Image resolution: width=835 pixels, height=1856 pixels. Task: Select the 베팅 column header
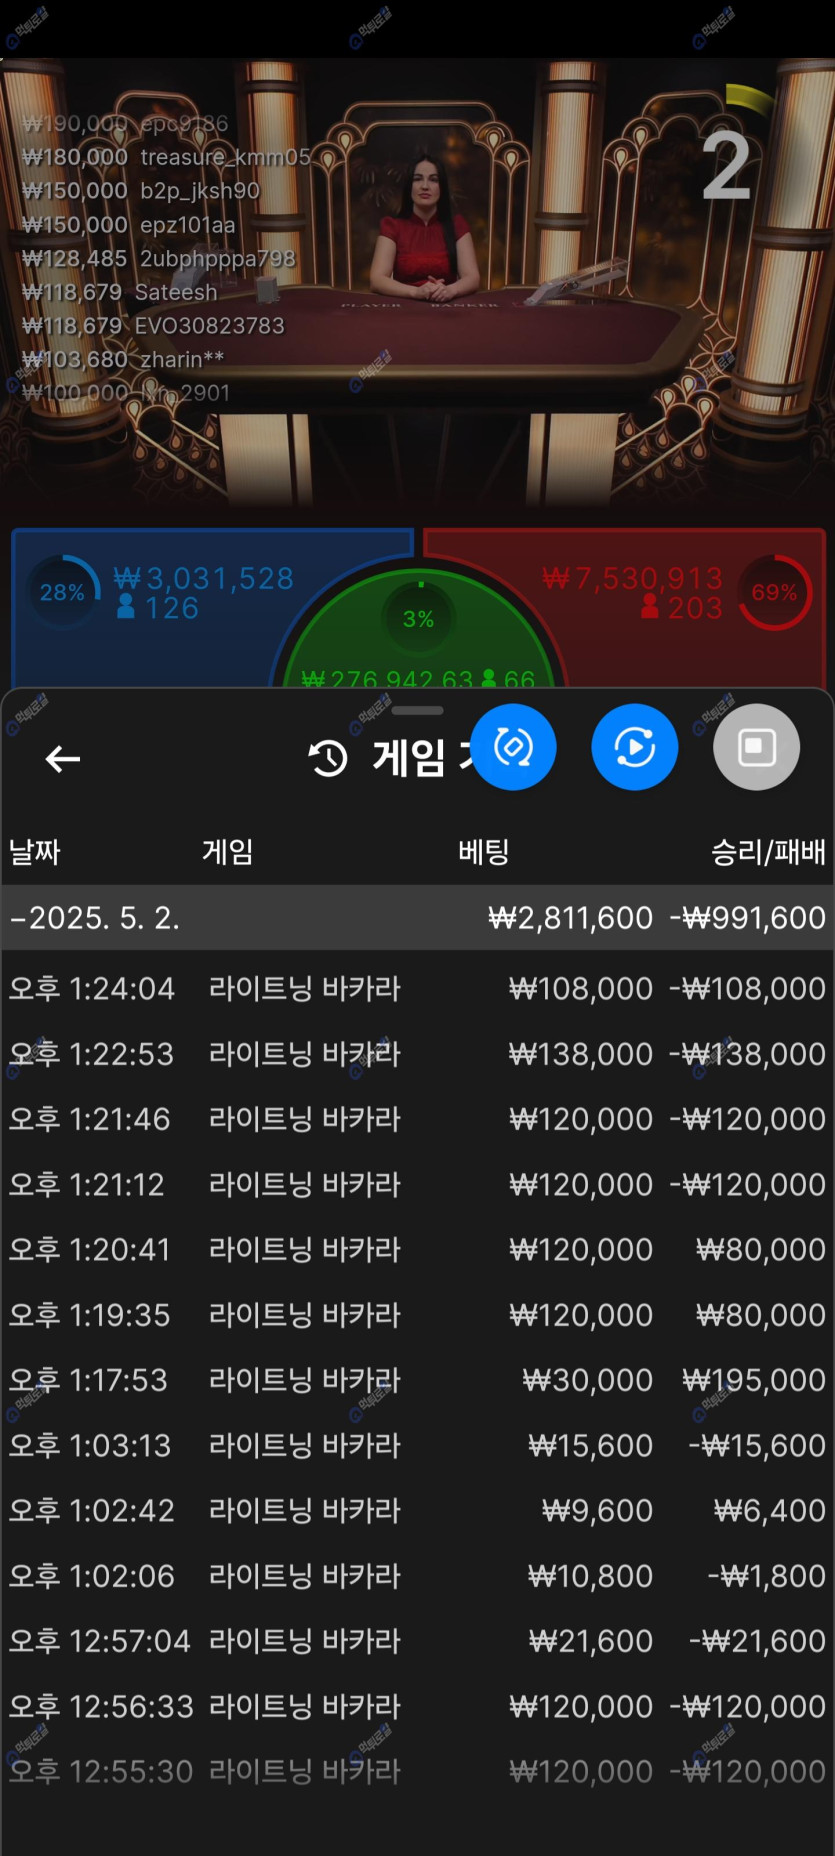(x=484, y=852)
